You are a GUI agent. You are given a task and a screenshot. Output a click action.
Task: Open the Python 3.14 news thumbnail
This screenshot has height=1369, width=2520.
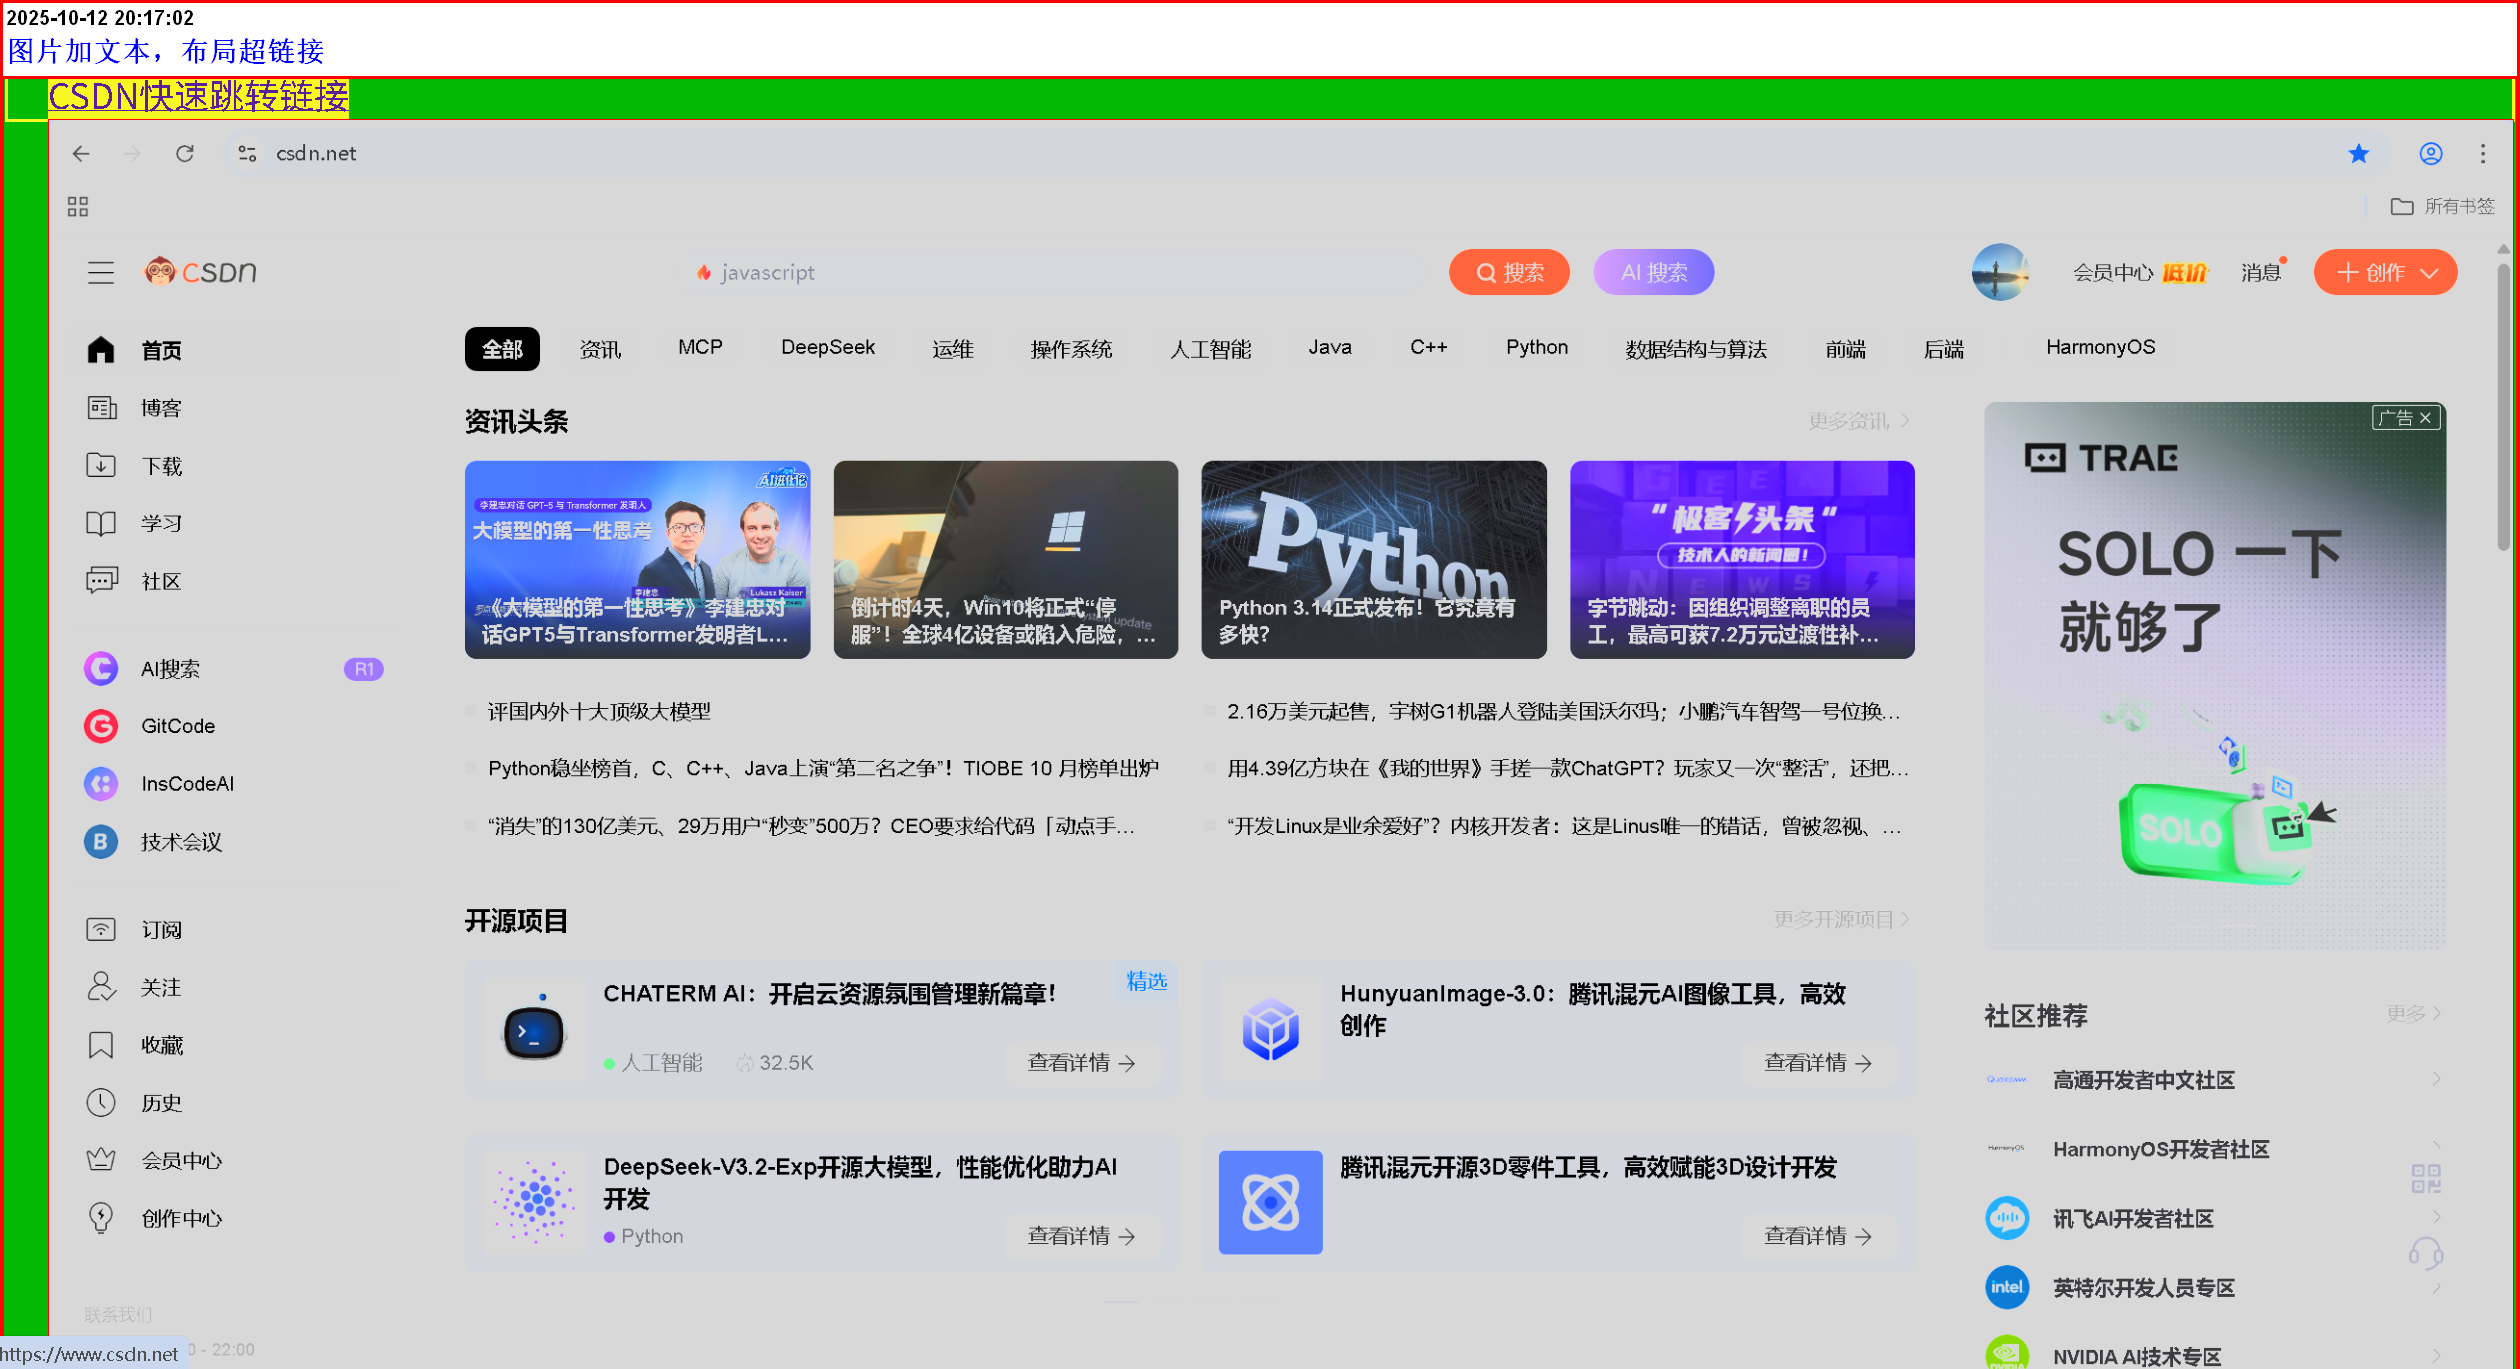pos(1373,559)
